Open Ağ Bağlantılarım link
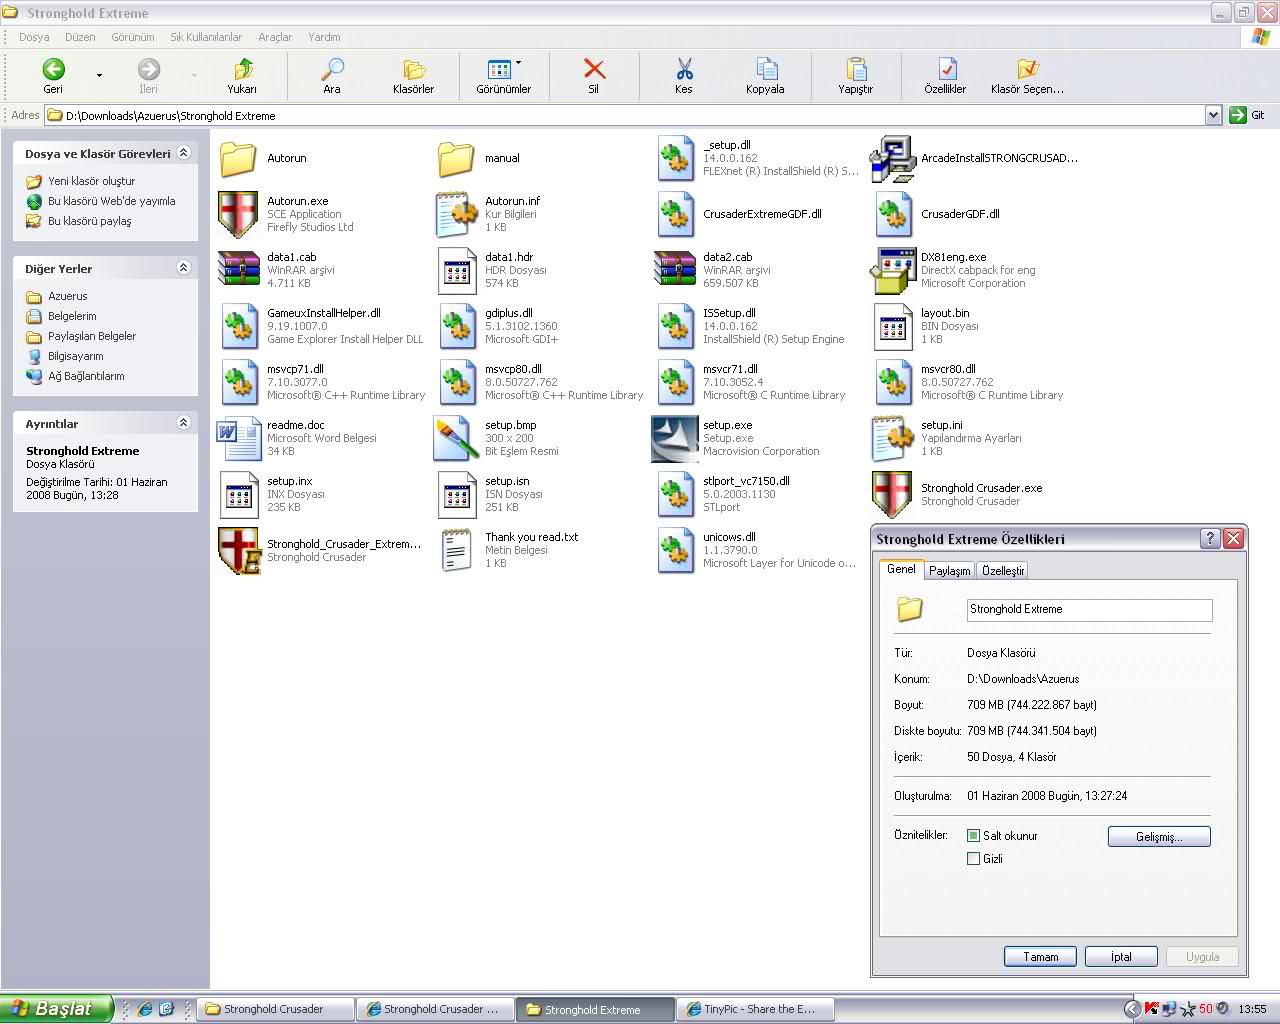The image size is (1280, 1024). 86,376
